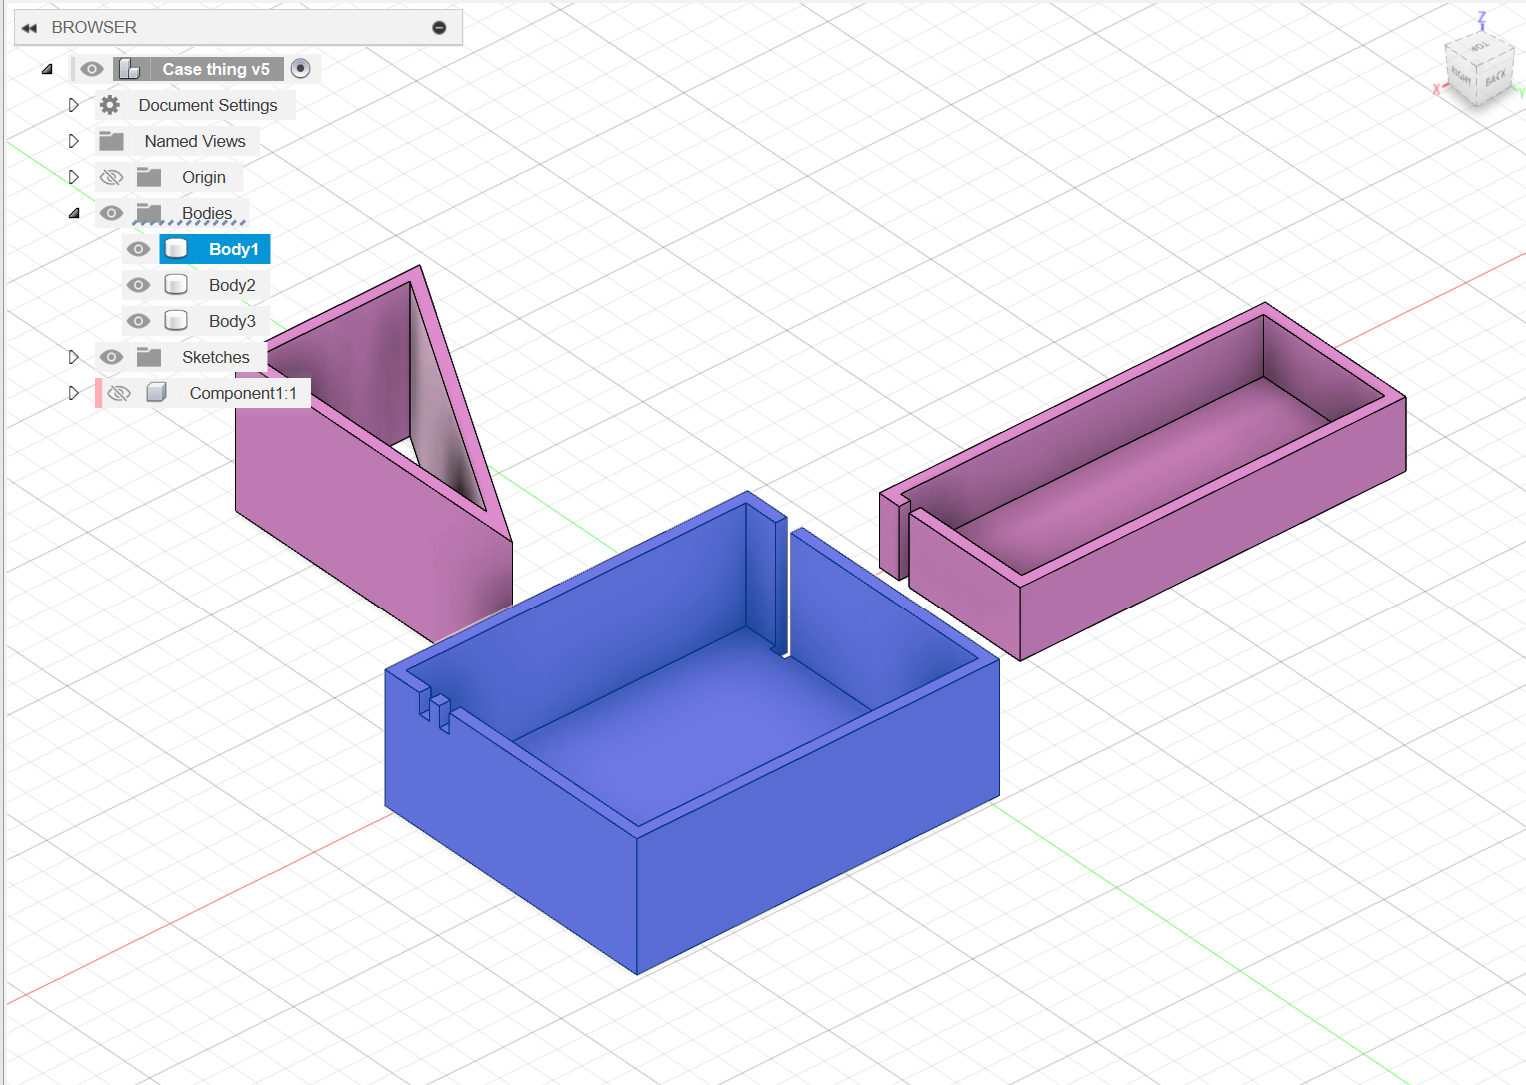Image resolution: width=1526 pixels, height=1085 pixels.
Task: Select the Body3 tree item
Action: [x=214, y=321]
